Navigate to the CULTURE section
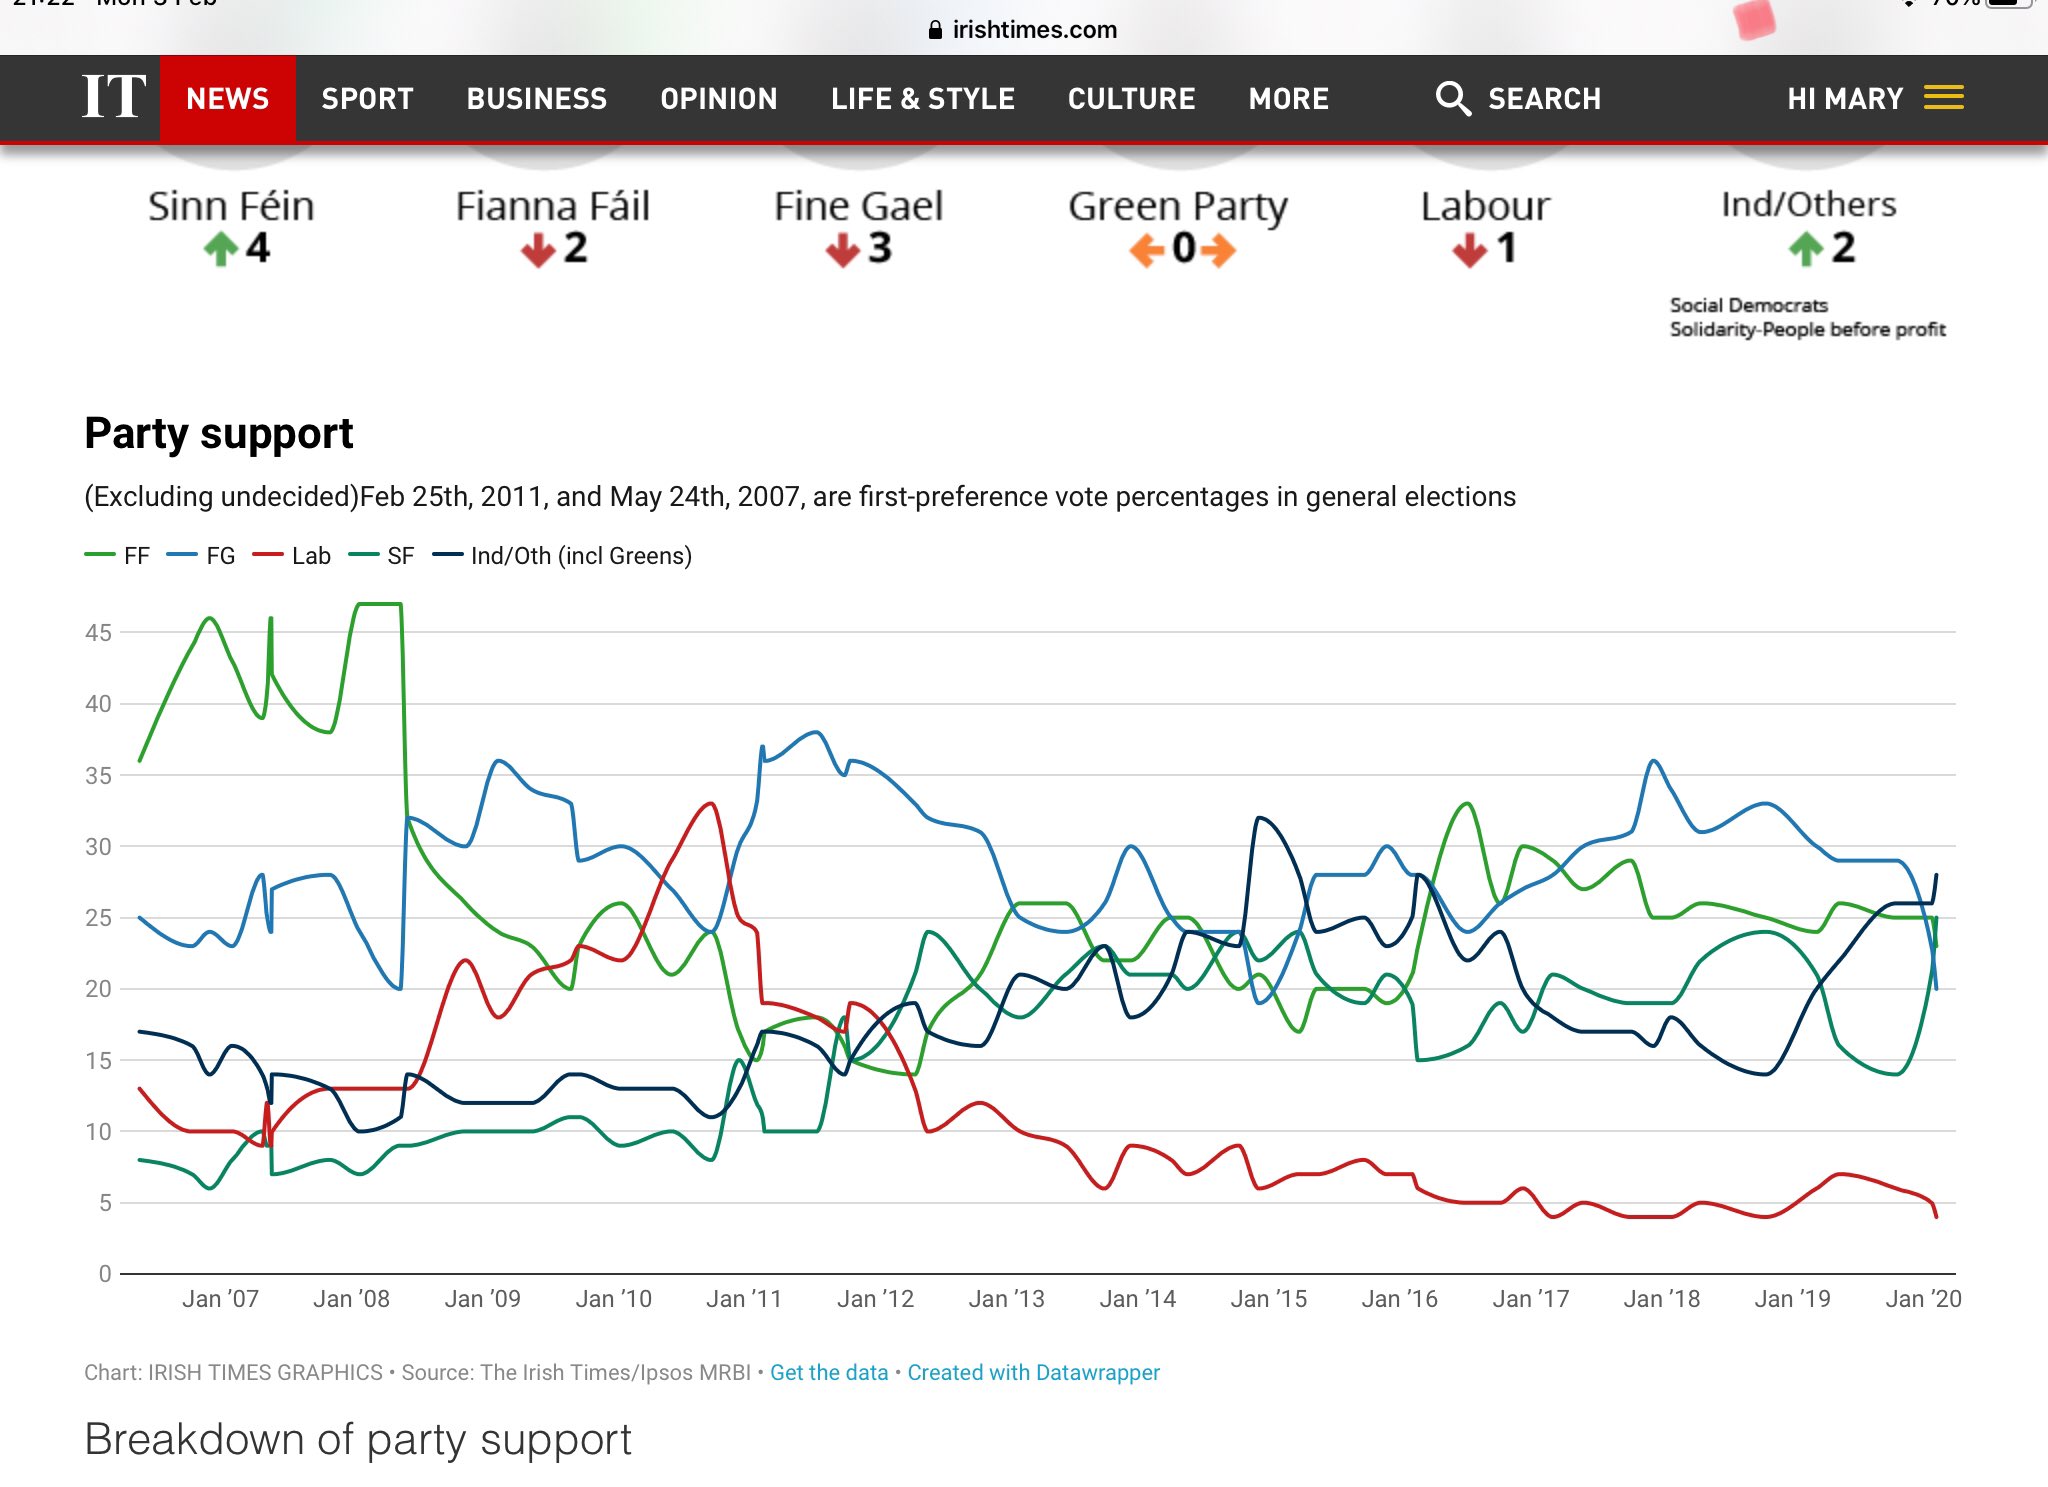This screenshot has width=2048, height=1487. point(1132,99)
